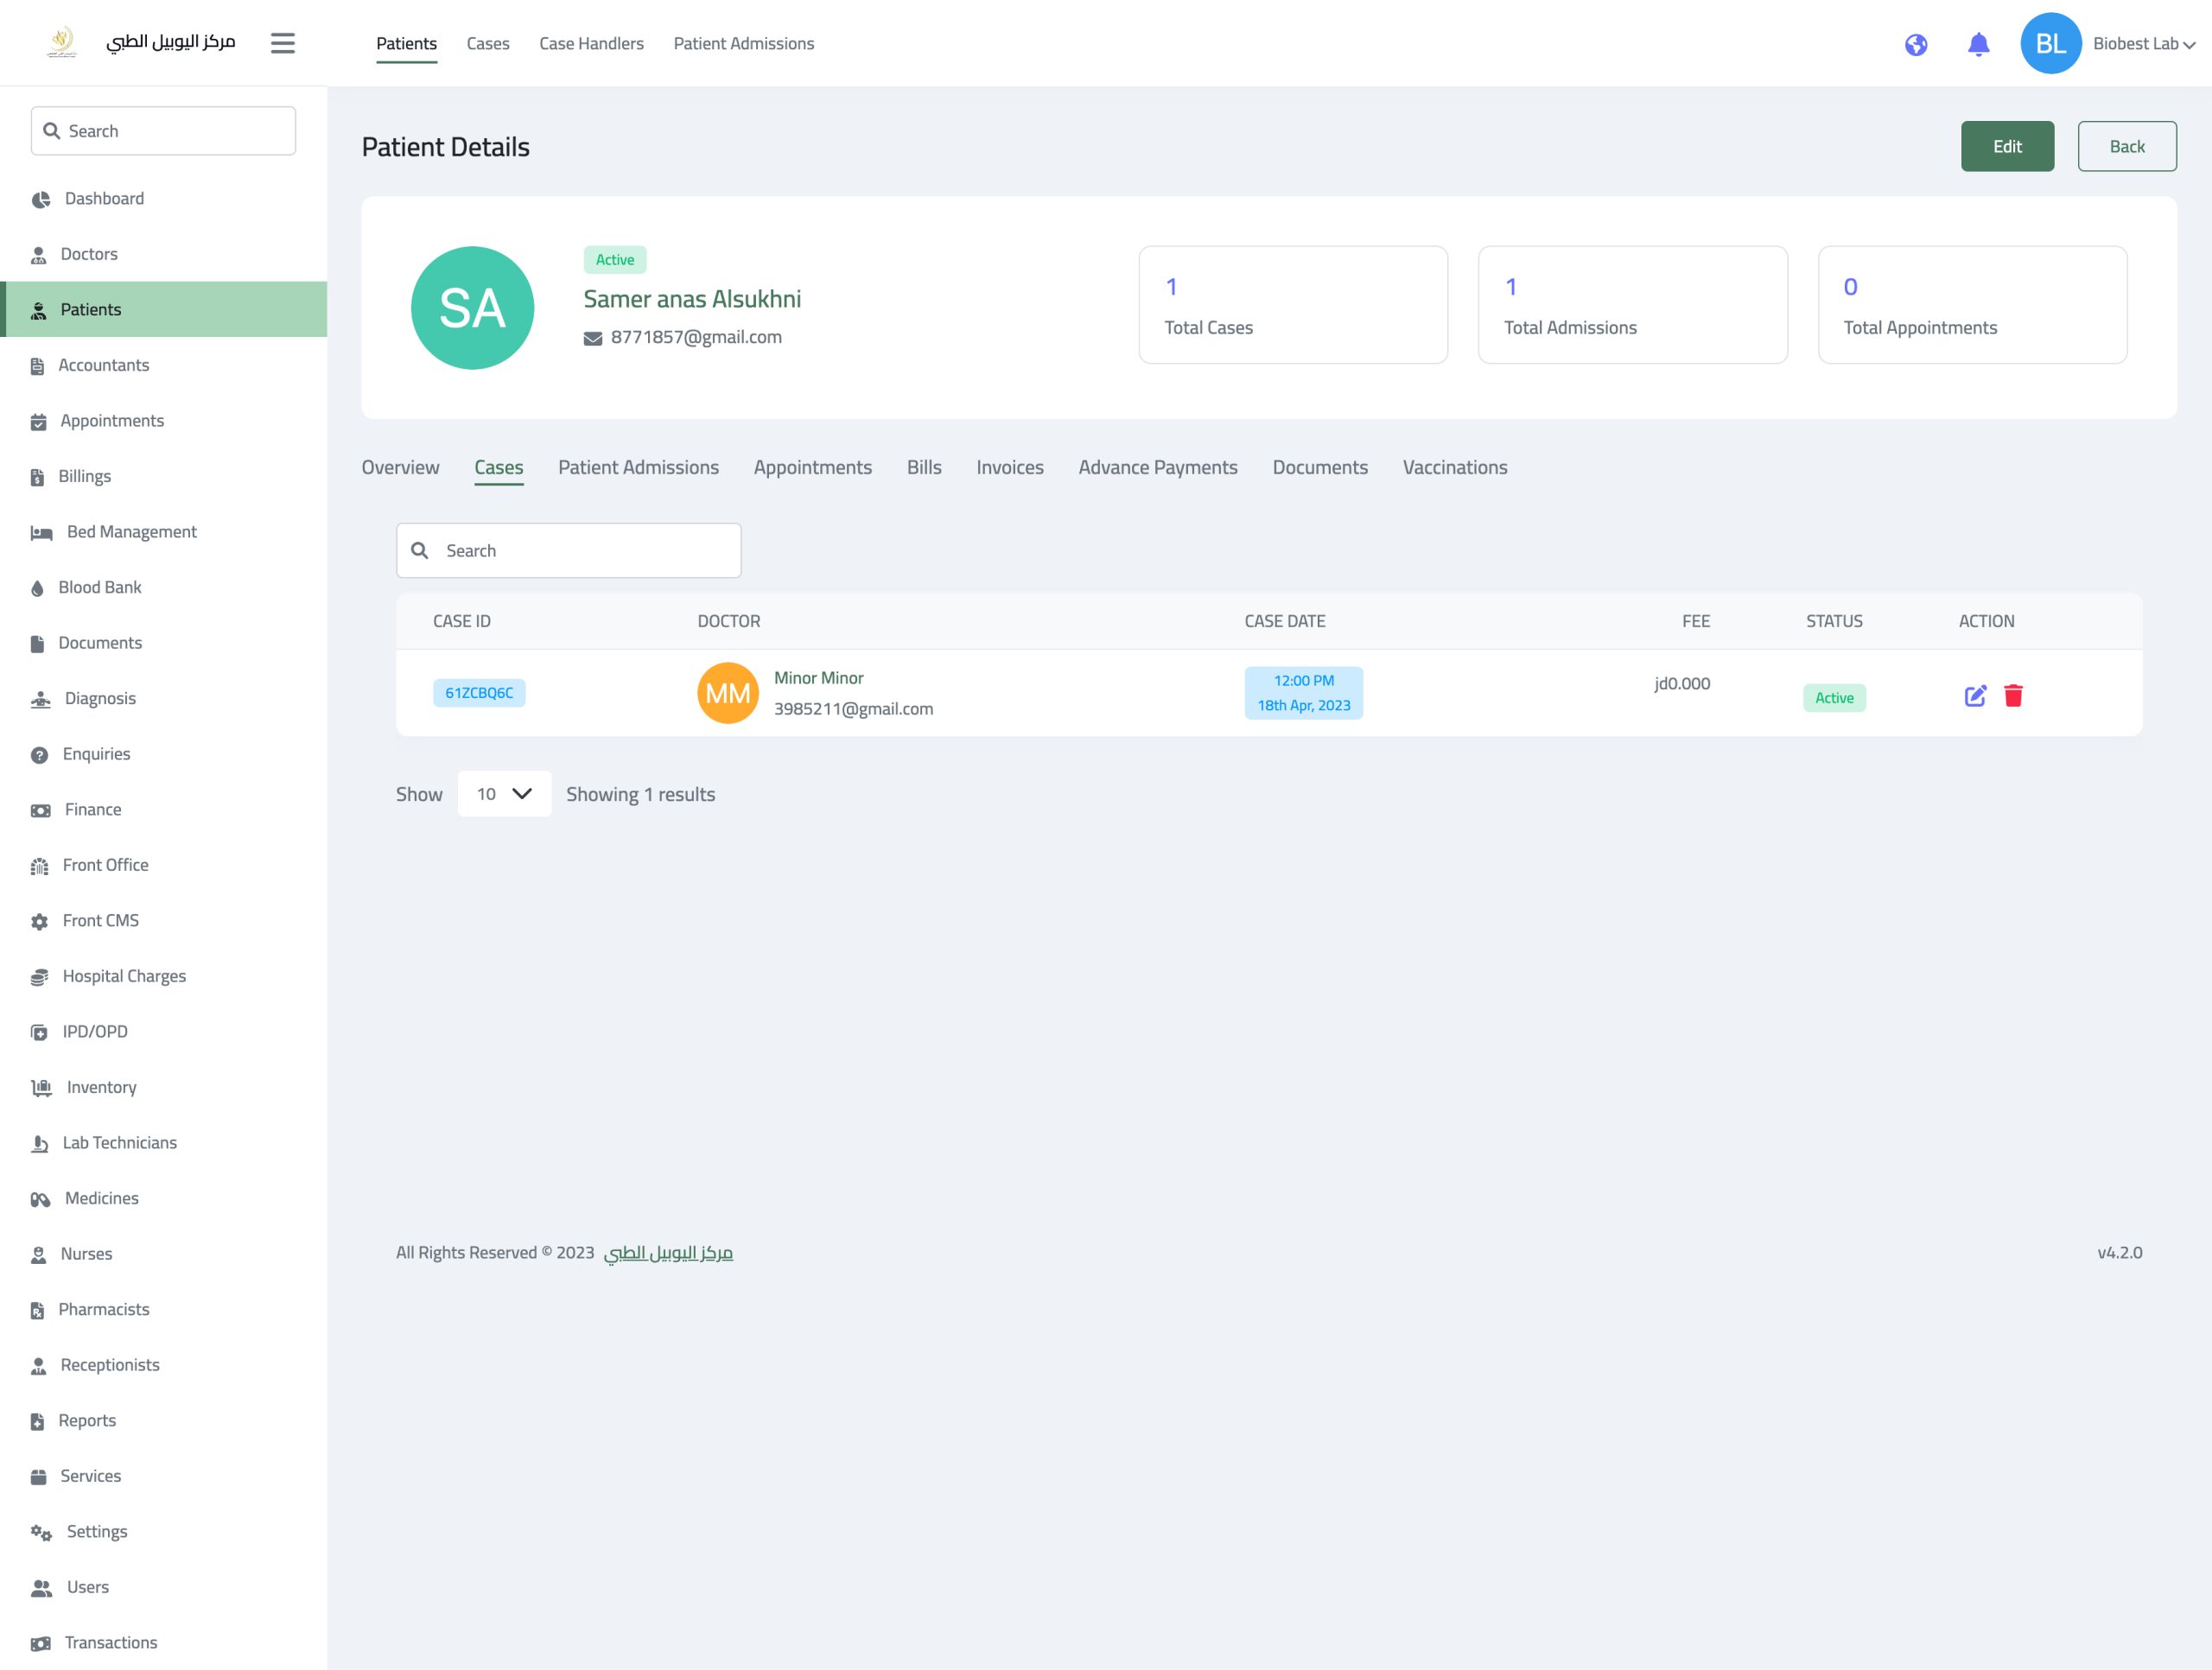Open Users sidebar item

pos(163,1586)
